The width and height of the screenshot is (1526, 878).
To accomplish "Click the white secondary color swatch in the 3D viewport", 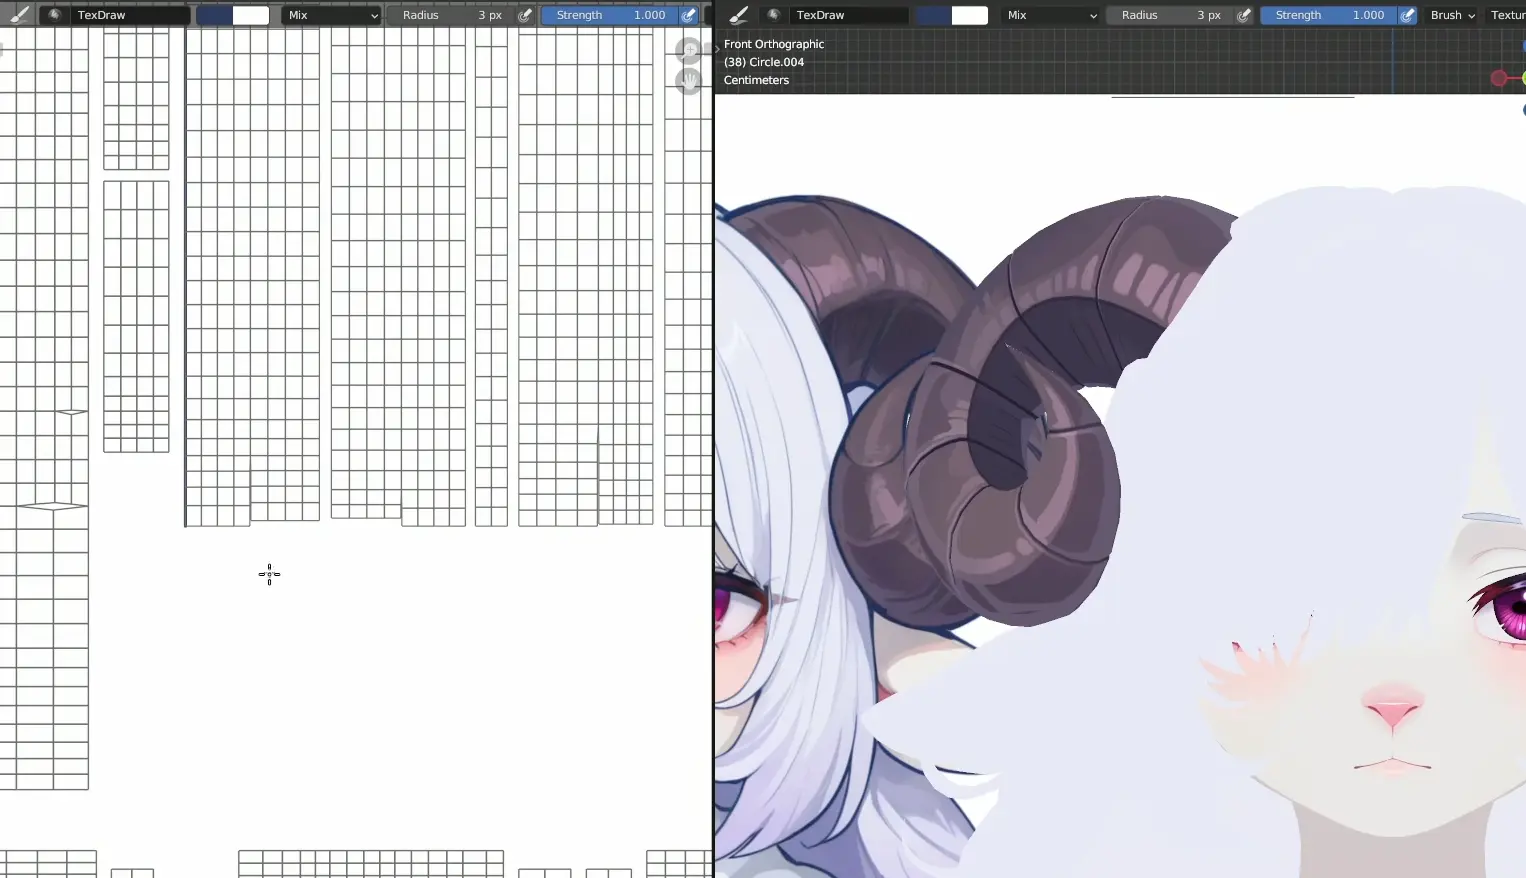I will coord(969,15).
